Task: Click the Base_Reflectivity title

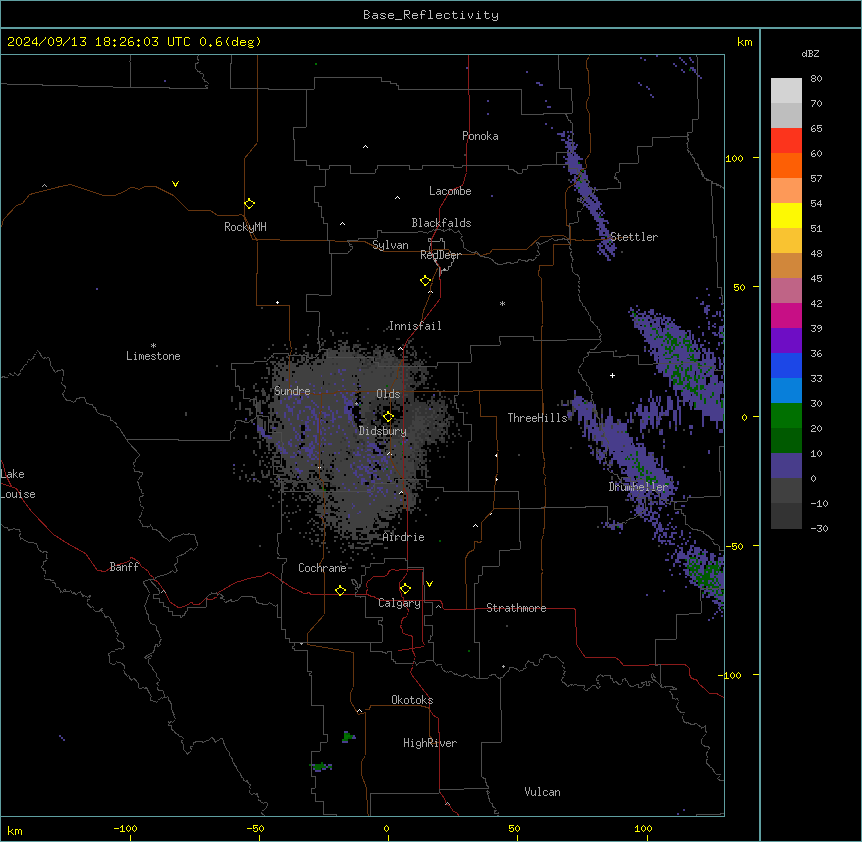Action: tap(431, 15)
